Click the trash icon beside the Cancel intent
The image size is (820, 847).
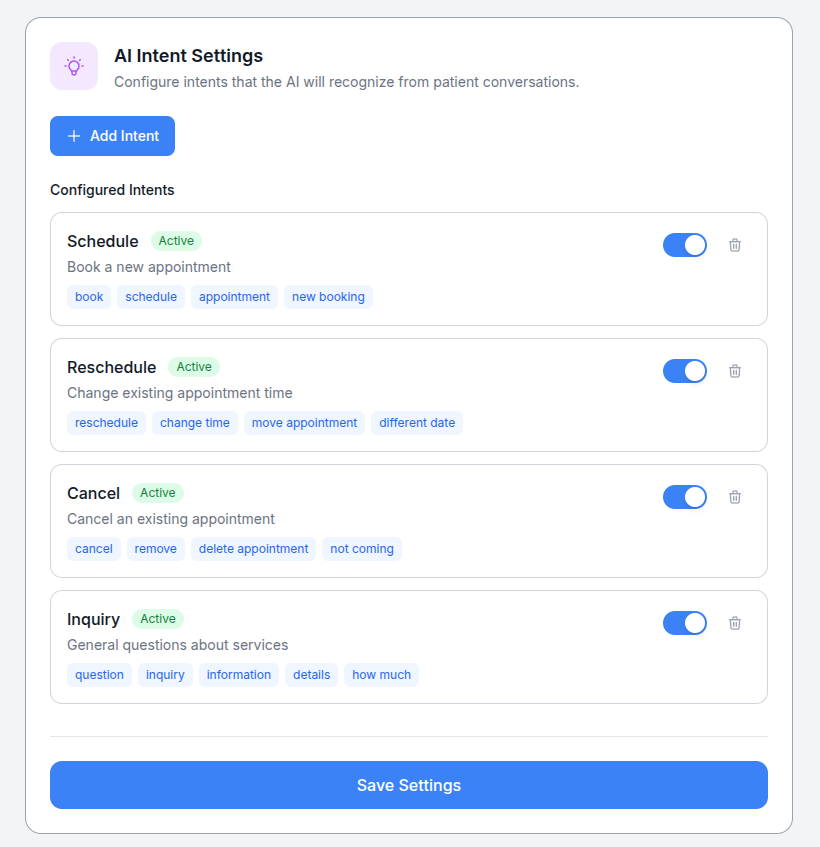point(735,496)
